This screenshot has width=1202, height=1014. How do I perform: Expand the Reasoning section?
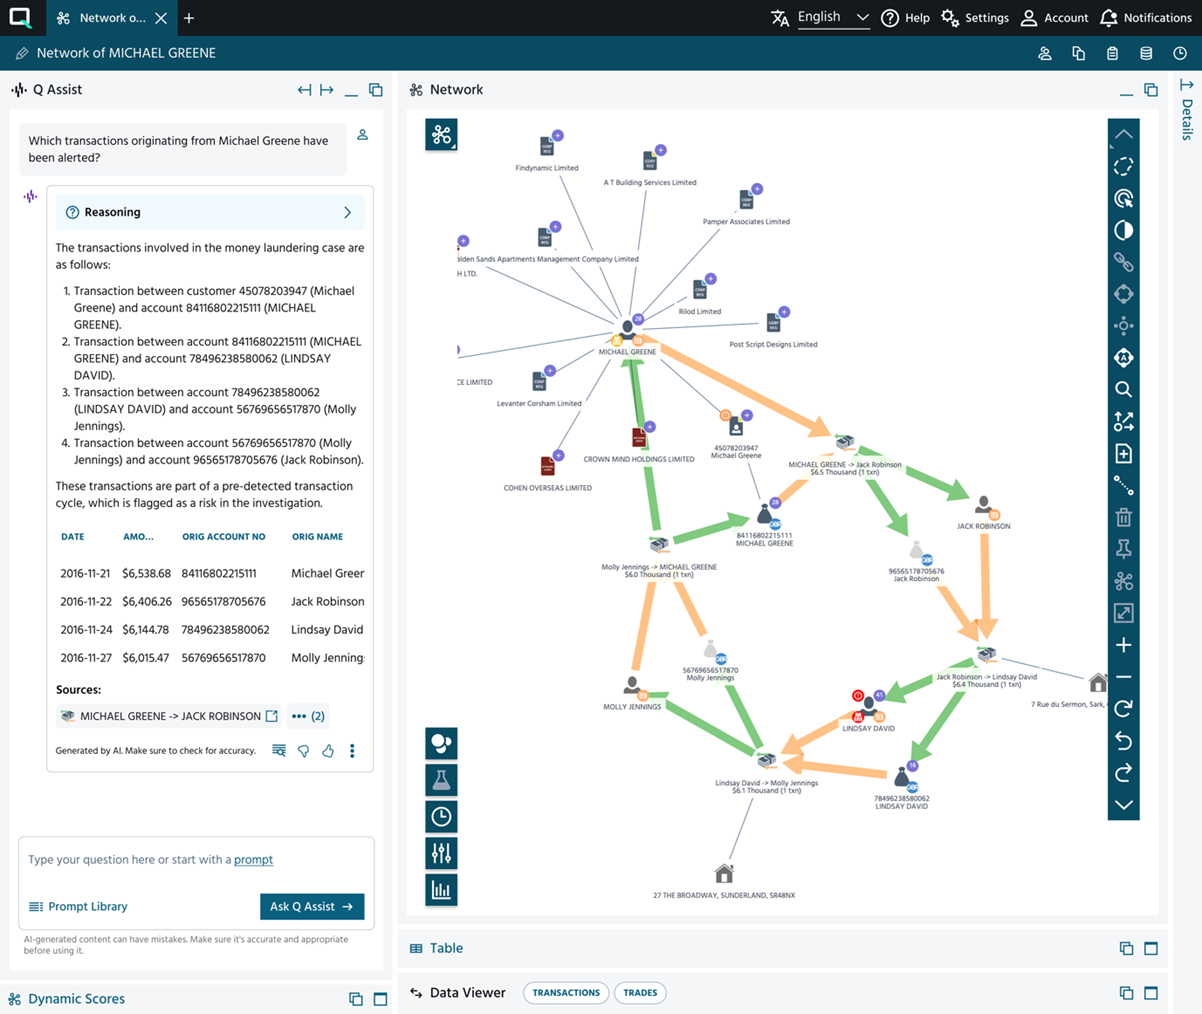(347, 212)
